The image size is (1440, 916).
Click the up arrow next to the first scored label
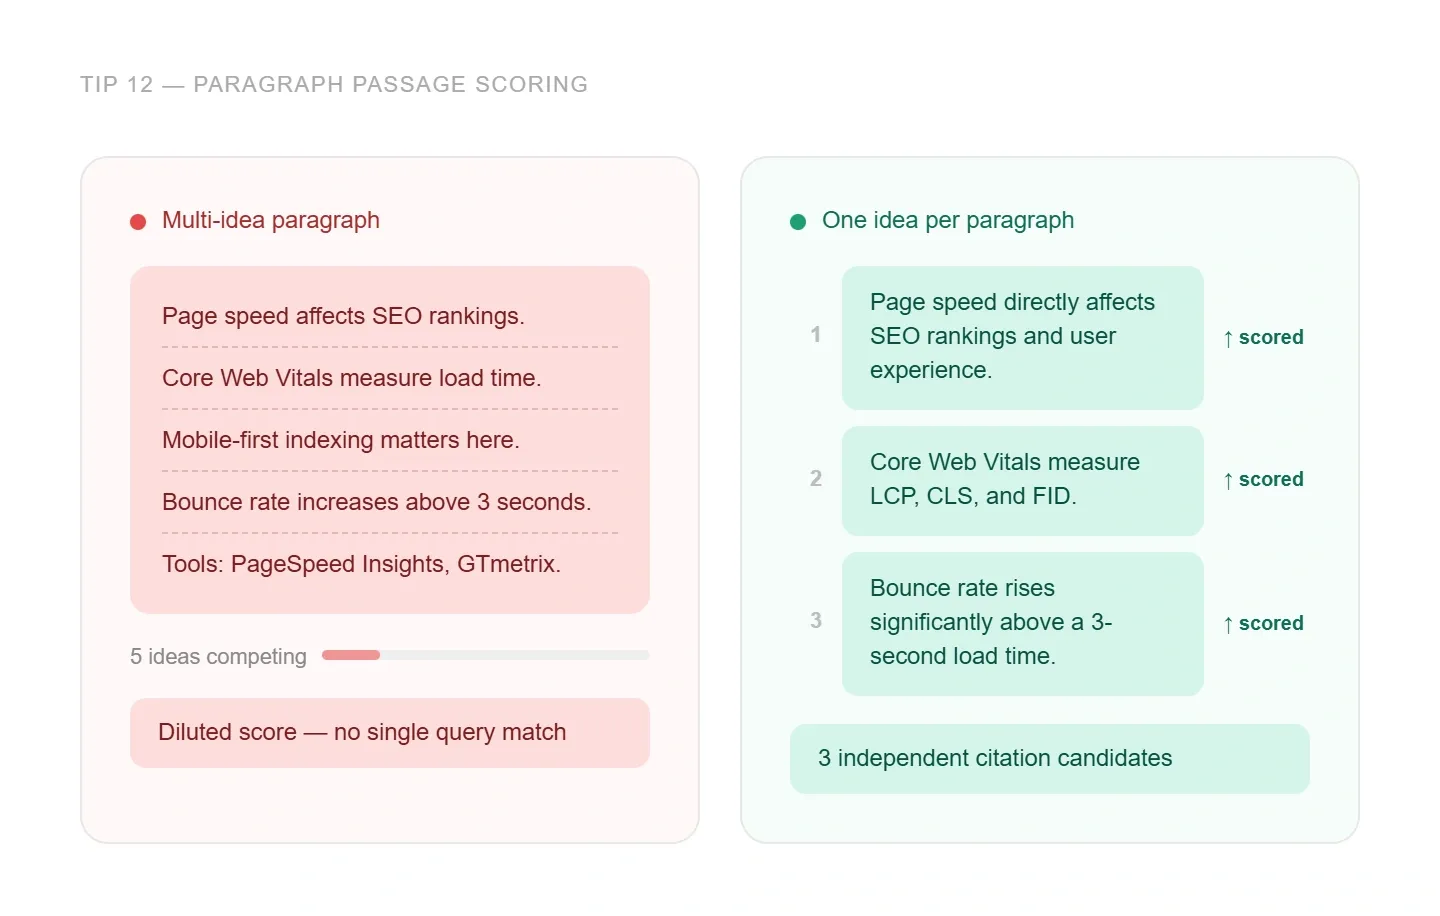(x=1228, y=338)
